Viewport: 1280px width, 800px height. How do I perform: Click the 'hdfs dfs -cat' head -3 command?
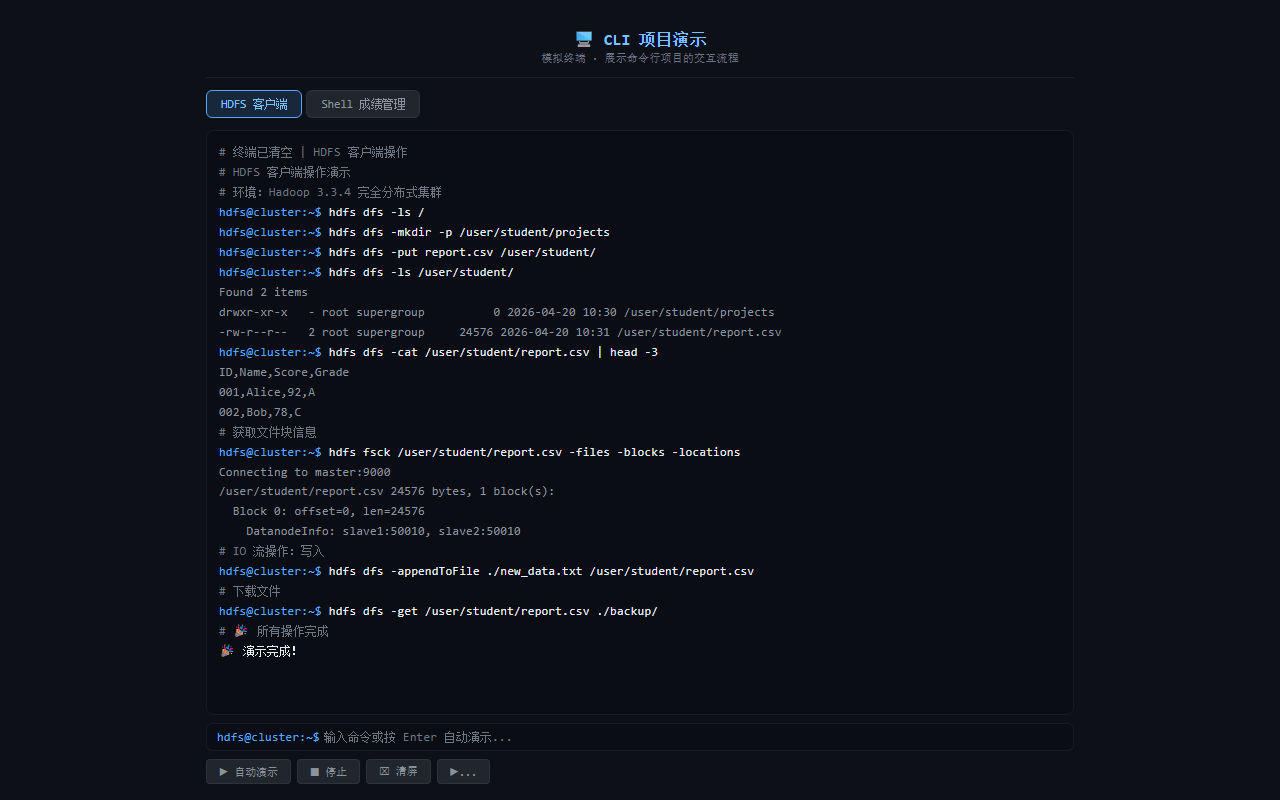point(438,352)
